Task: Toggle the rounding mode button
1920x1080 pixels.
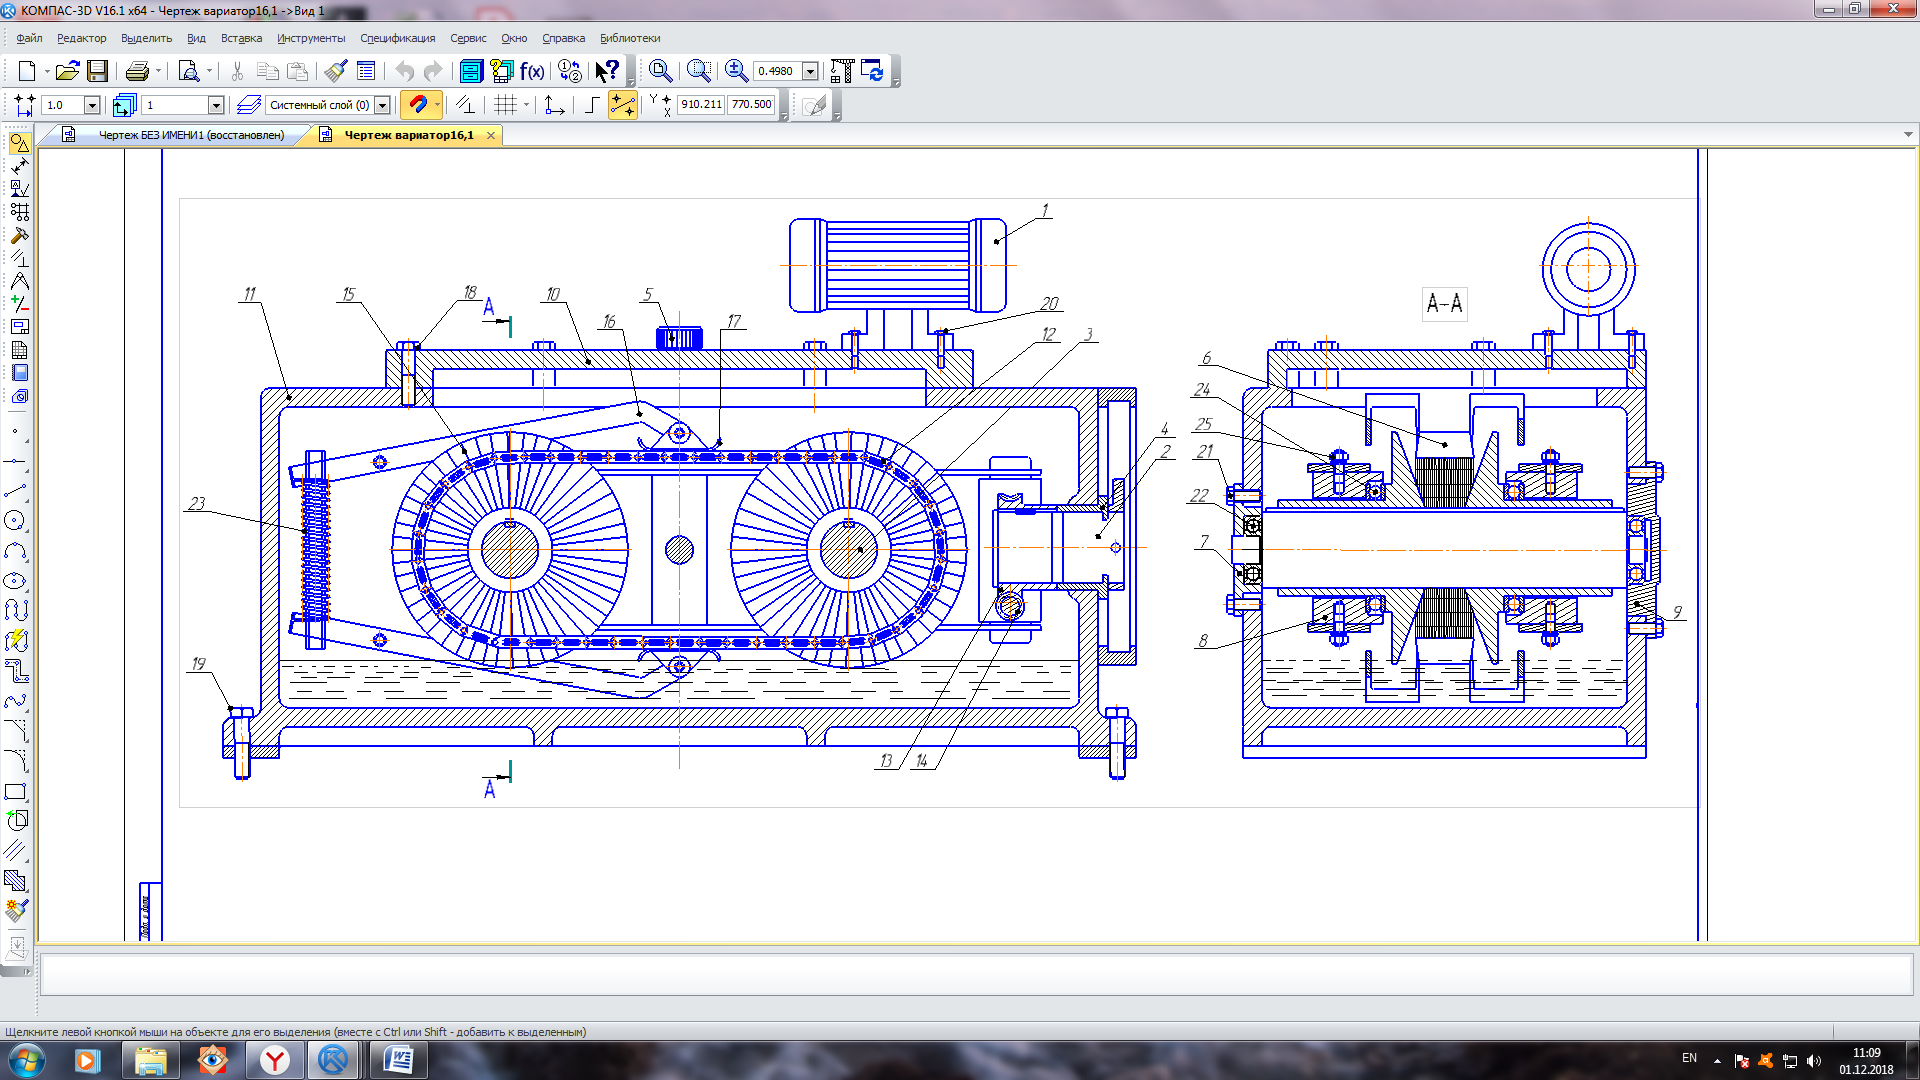Action: coord(592,104)
